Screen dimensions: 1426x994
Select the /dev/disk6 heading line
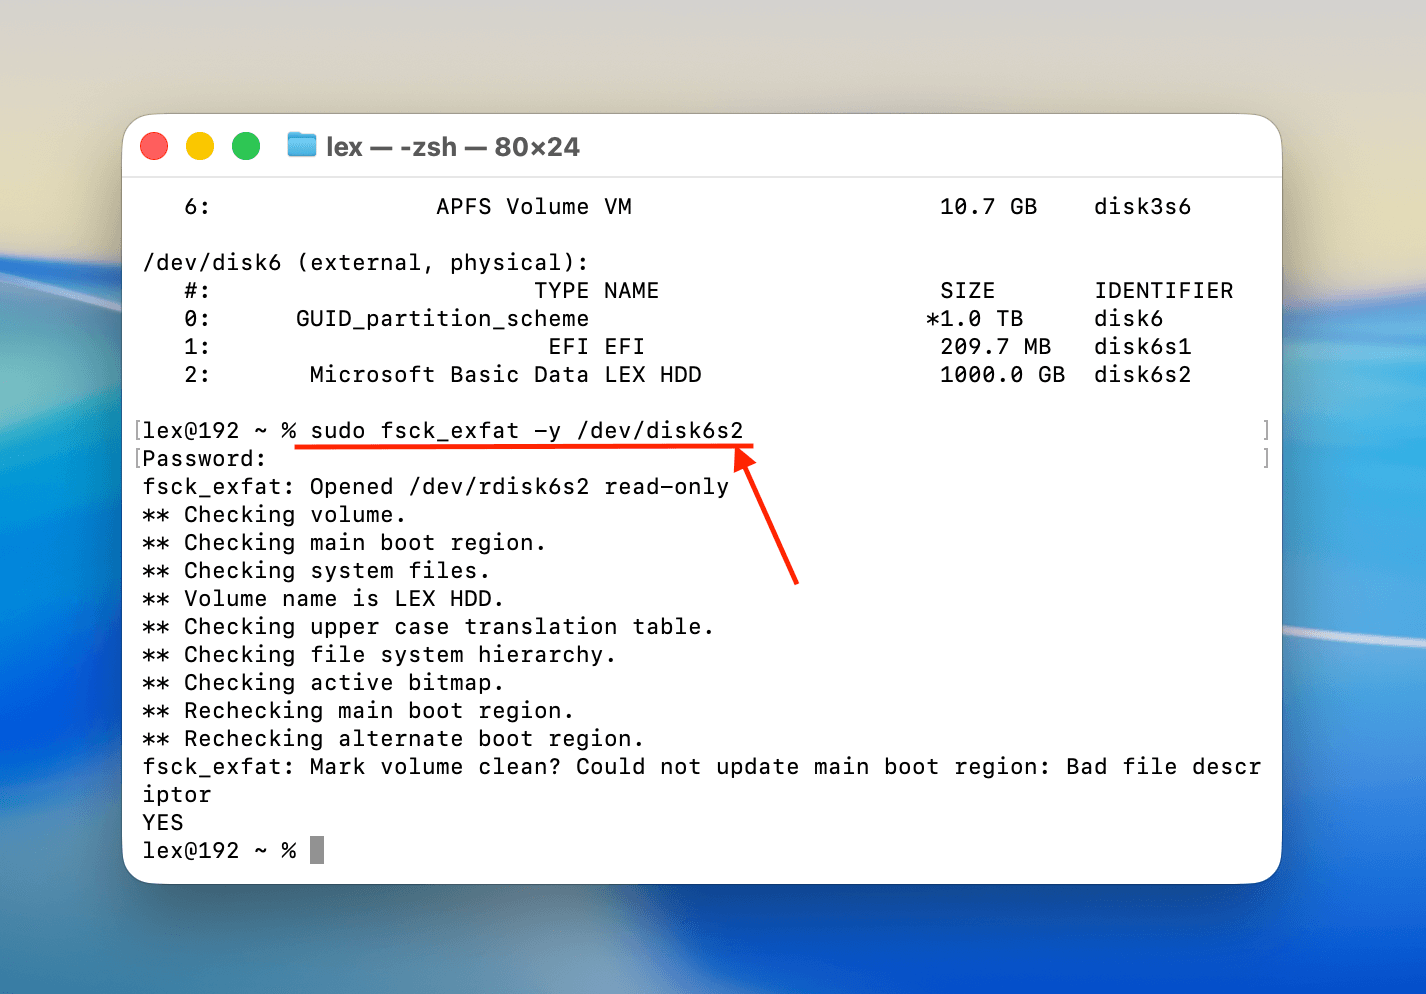364,262
